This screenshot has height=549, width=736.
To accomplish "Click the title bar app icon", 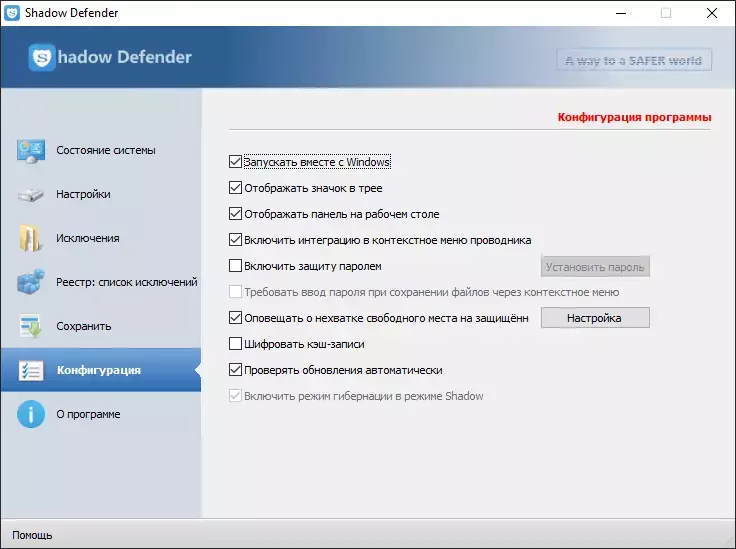I will 12,13.
